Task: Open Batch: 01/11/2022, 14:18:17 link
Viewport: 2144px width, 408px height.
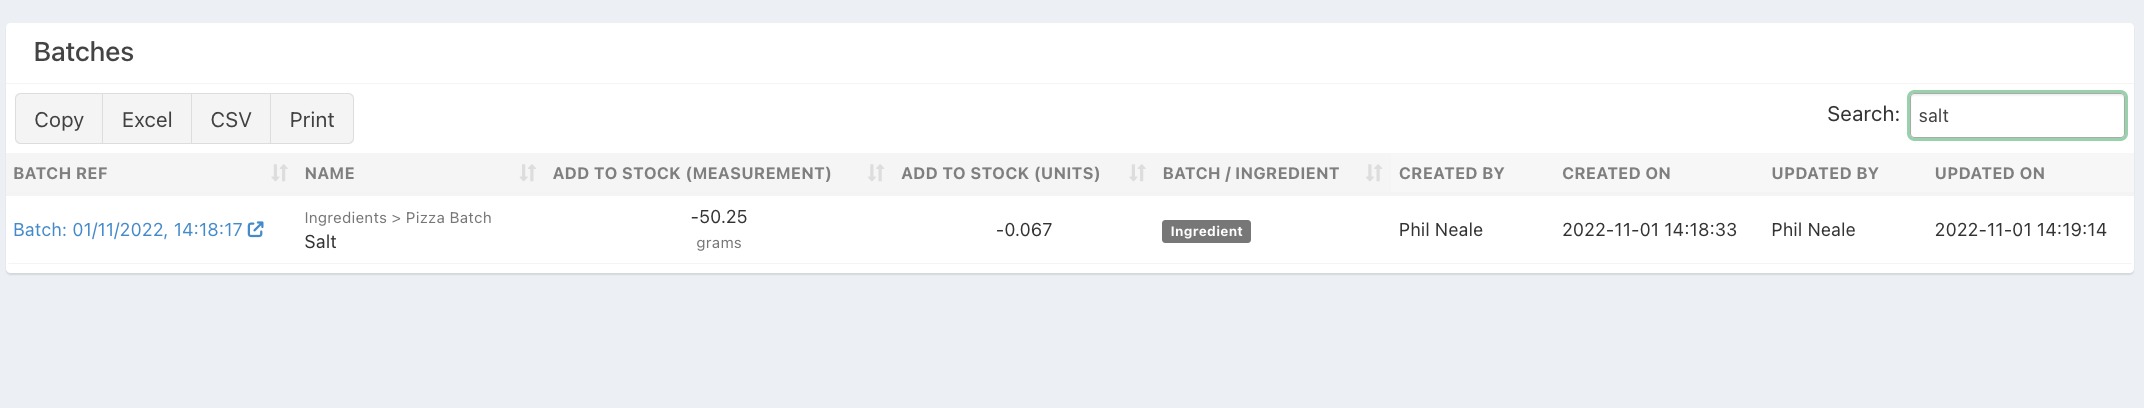Action: [127, 230]
